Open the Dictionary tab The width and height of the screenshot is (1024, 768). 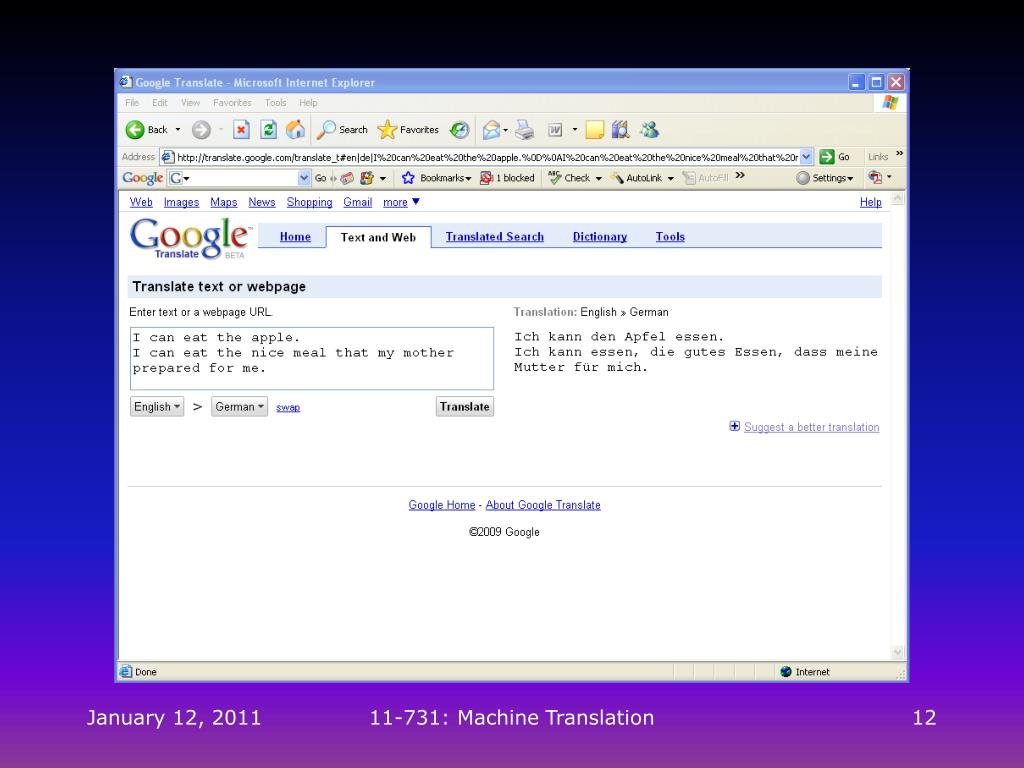pos(600,237)
